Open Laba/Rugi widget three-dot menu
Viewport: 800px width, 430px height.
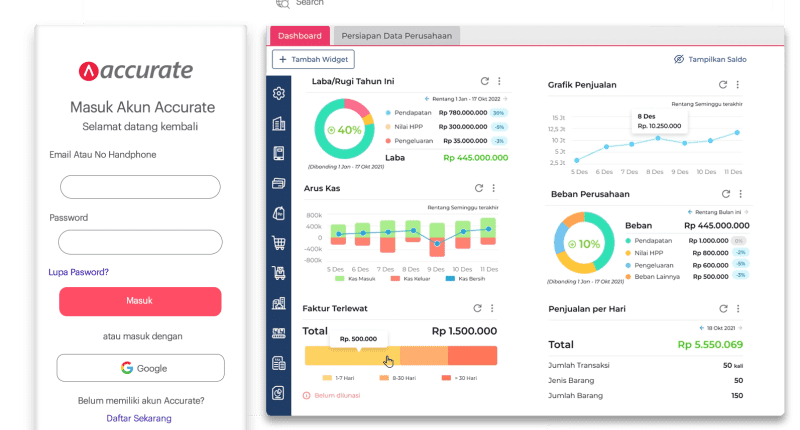tap(499, 81)
